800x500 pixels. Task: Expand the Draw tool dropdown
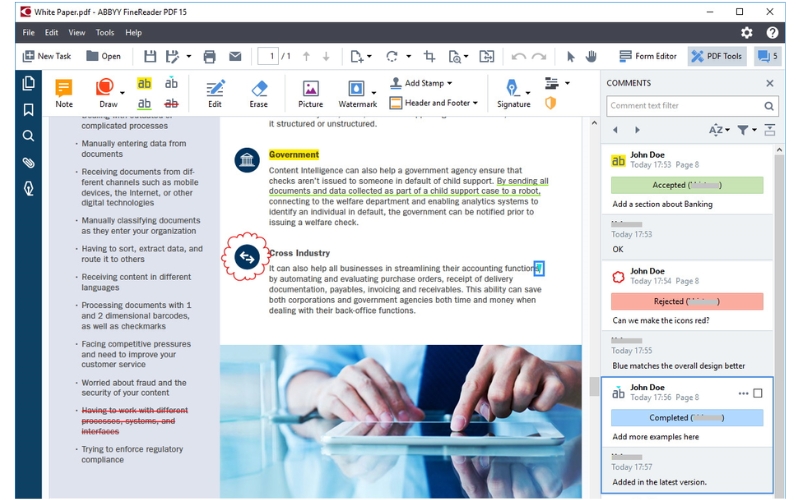(x=122, y=93)
